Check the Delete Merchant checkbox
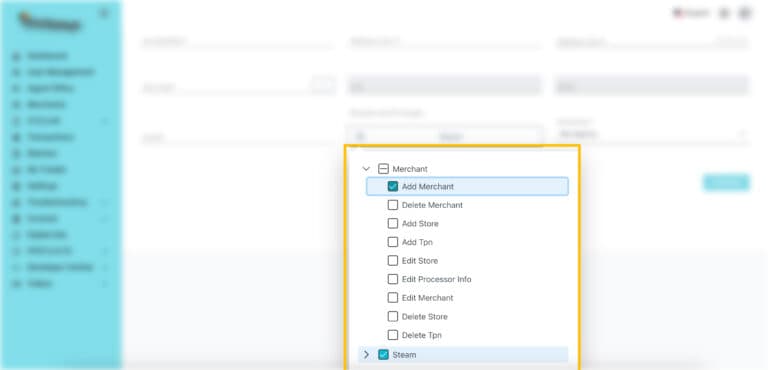768x370 pixels. coord(393,205)
